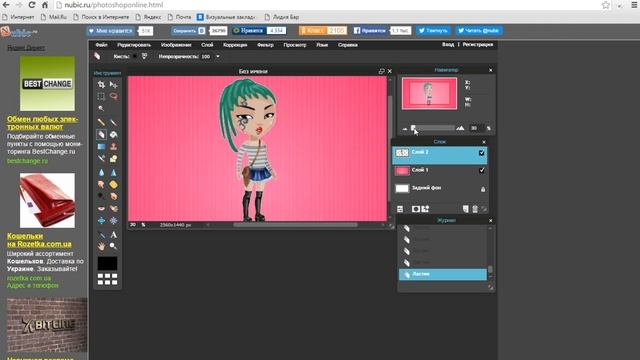This screenshot has height=360, width=640.
Task: Open Кошельки на Rozetka.com.ua ad link
Action: click(x=39, y=240)
